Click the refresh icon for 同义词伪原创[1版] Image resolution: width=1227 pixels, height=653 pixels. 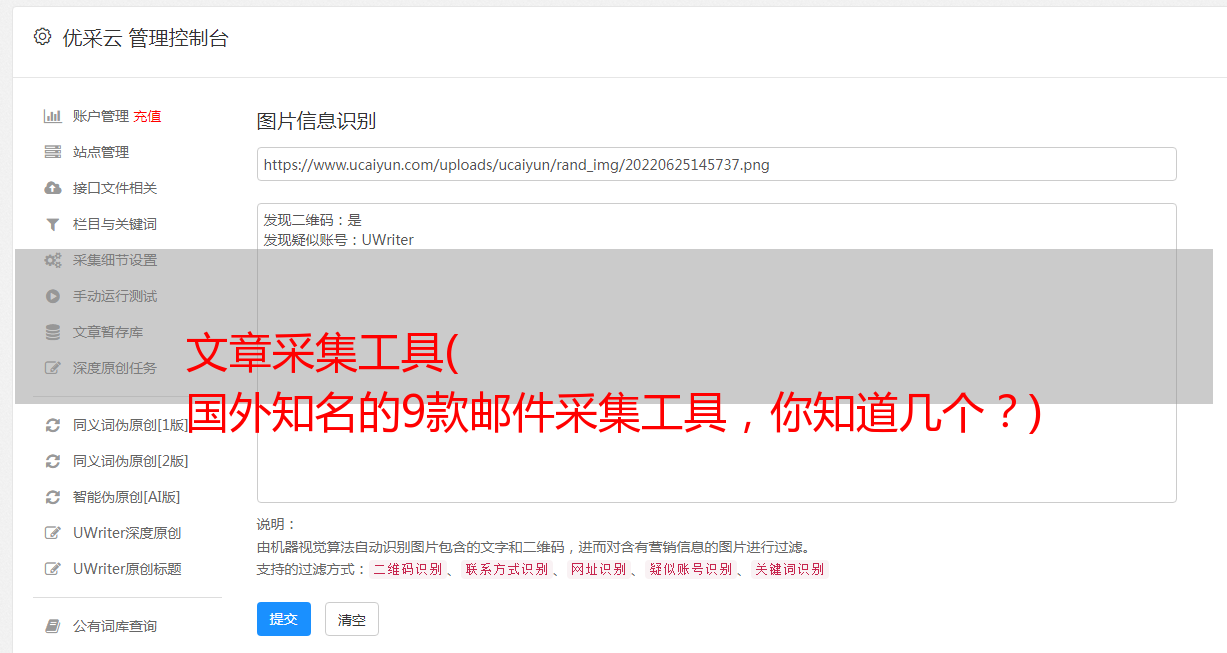pyautogui.click(x=53, y=425)
